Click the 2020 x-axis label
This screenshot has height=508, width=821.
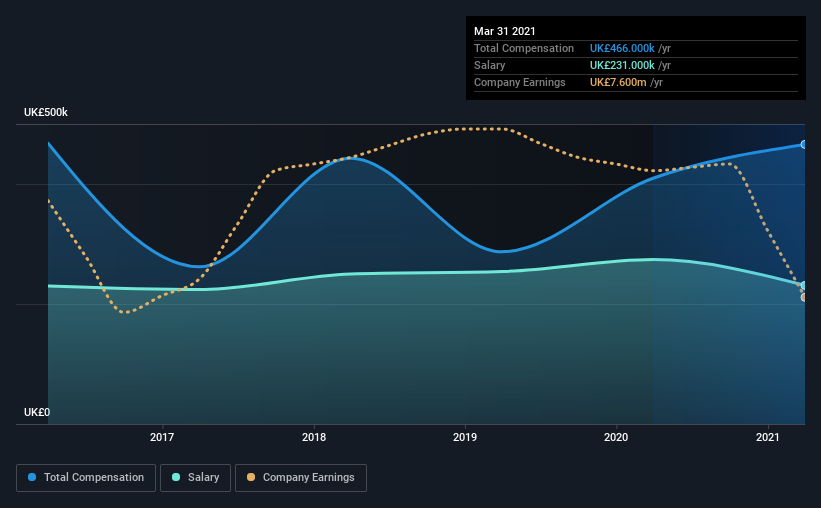616,437
